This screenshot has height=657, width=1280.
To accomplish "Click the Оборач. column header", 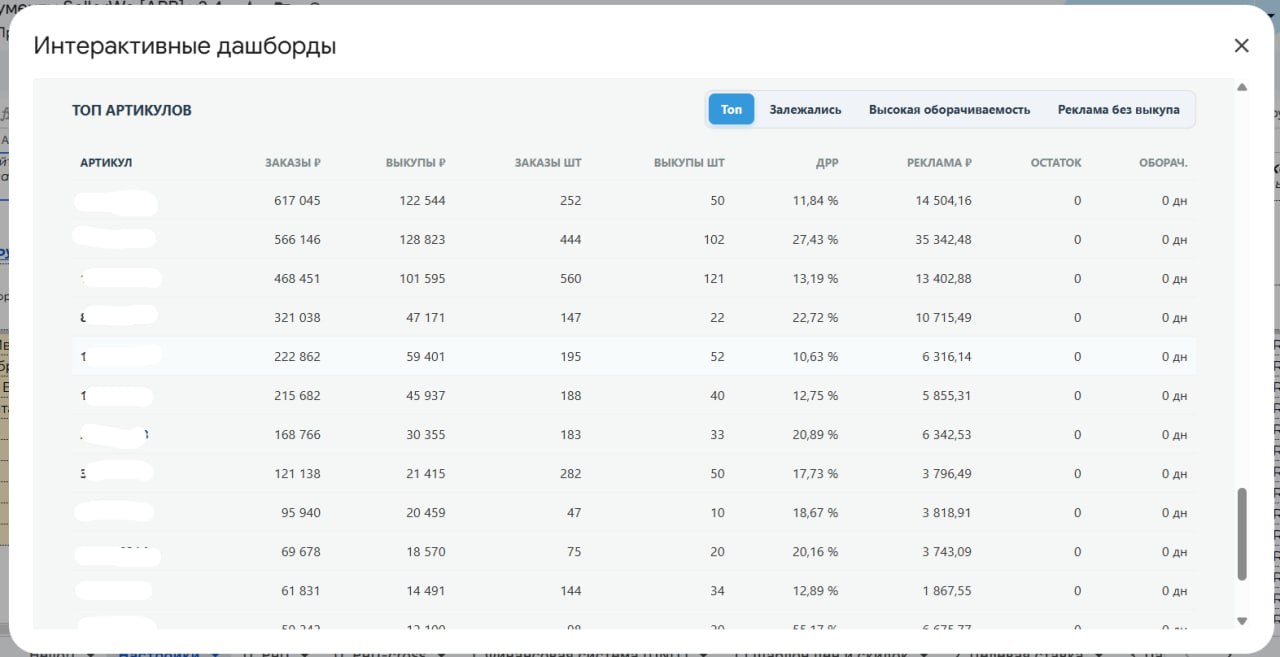I will (x=1163, y=162).
